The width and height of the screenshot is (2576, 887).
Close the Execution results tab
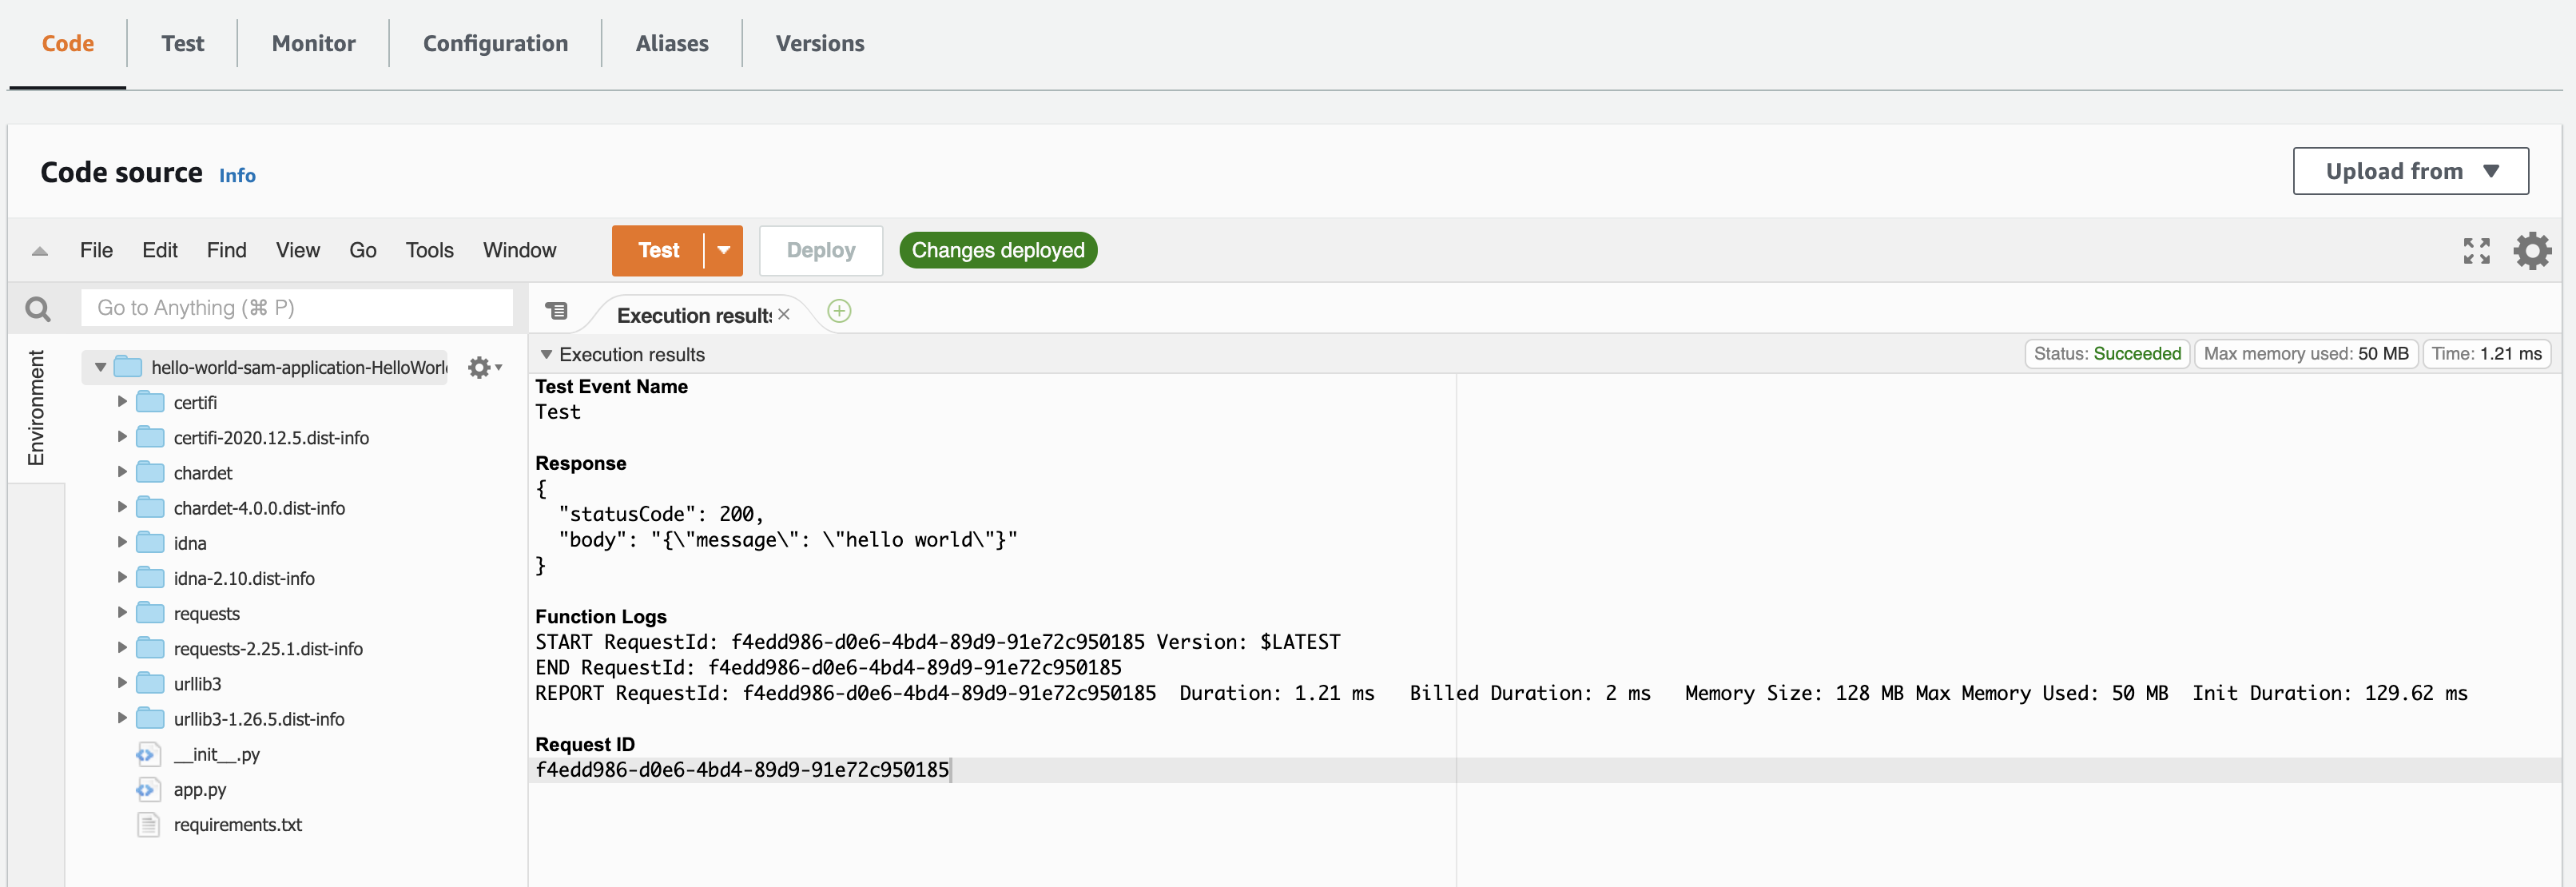coord(784,315)
